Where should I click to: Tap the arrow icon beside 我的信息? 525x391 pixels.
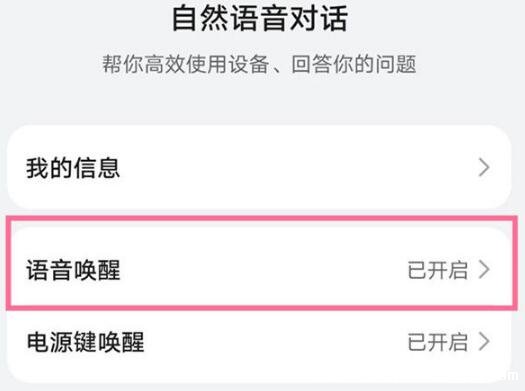point(484,168)
